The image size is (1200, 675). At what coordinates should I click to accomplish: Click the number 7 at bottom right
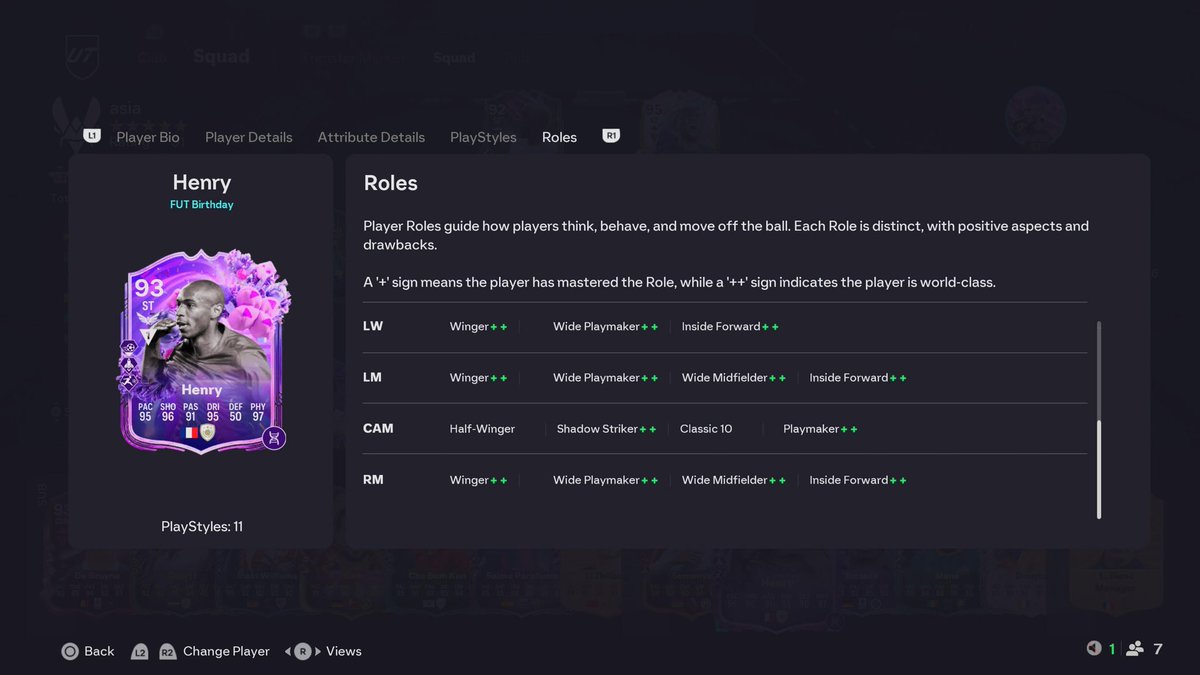pyautogui.click(x=1158, y=649)
